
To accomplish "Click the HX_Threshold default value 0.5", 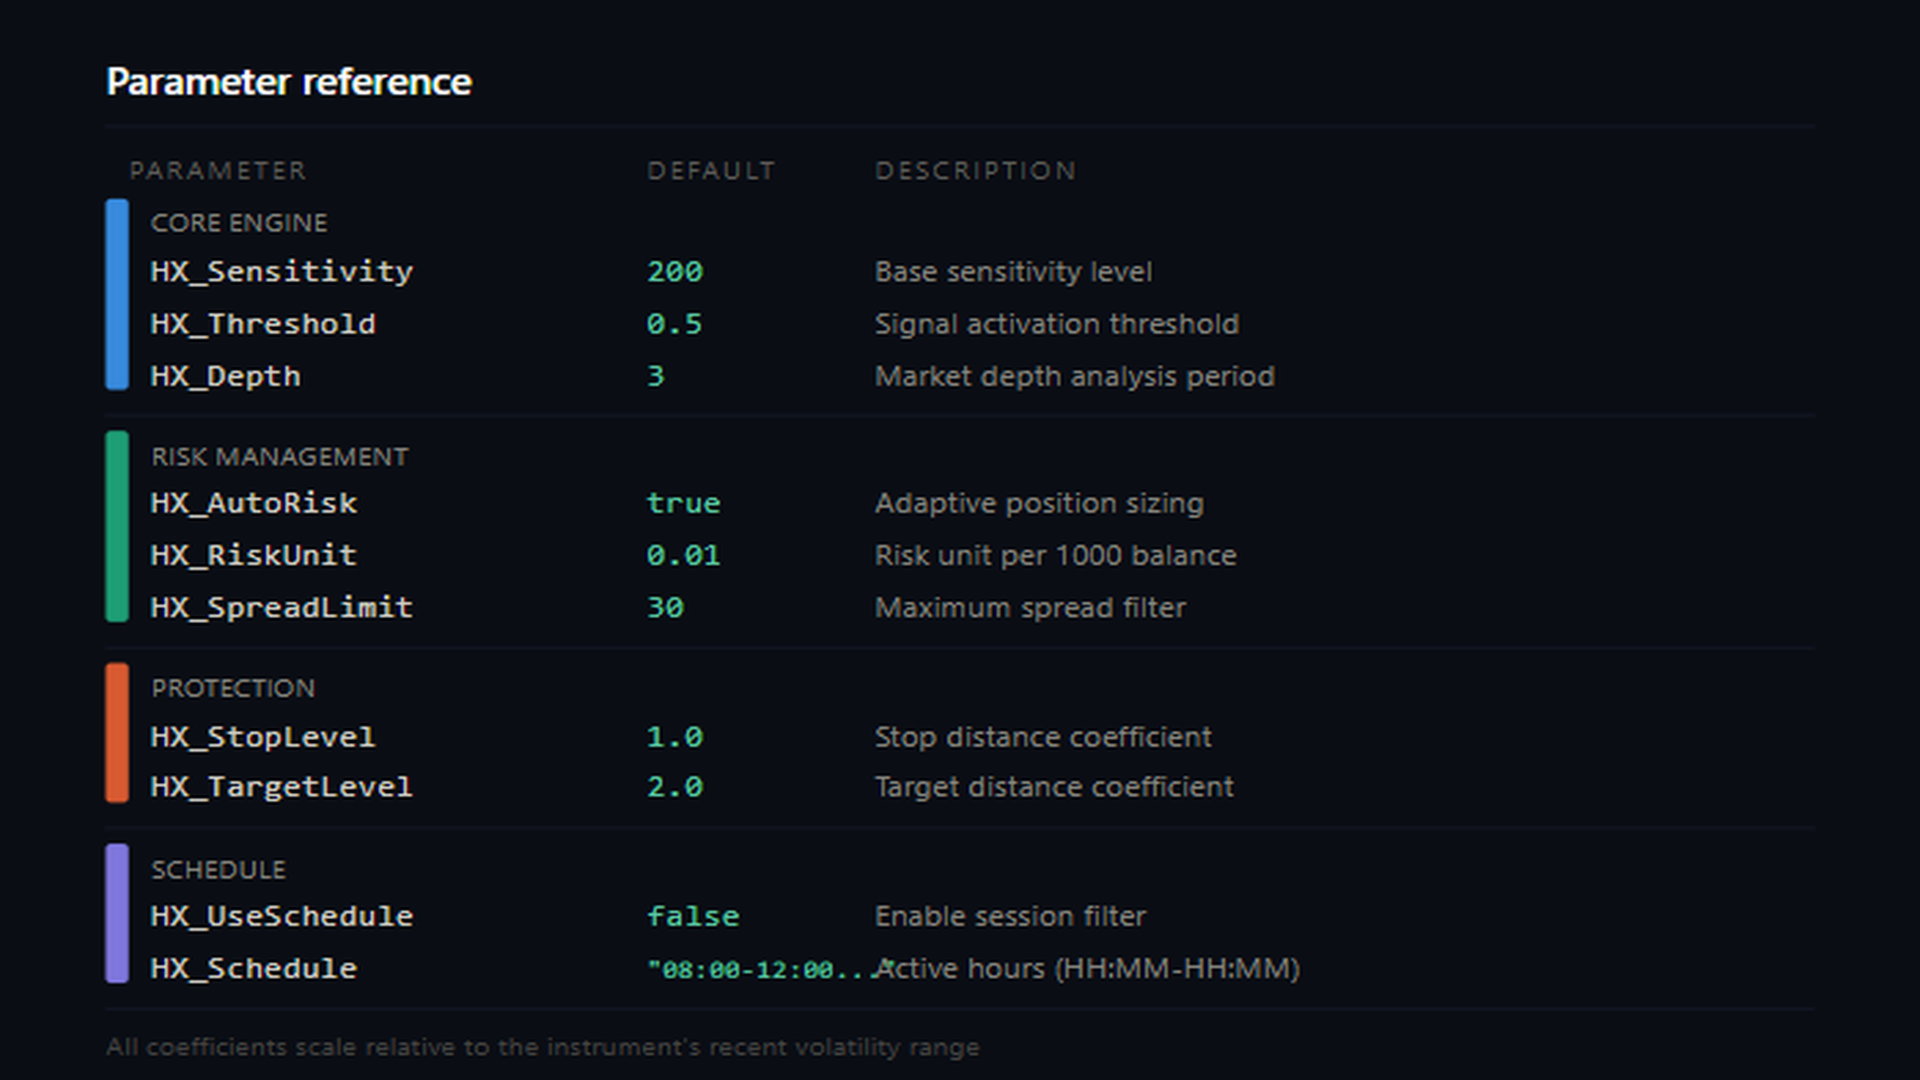I will tap(674, 324).
